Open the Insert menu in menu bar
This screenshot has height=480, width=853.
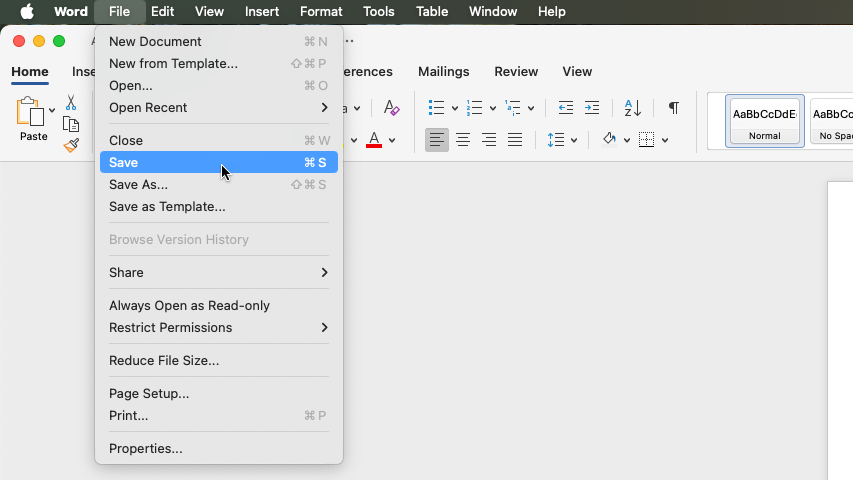pyautogui.click(x=262, y=11)
